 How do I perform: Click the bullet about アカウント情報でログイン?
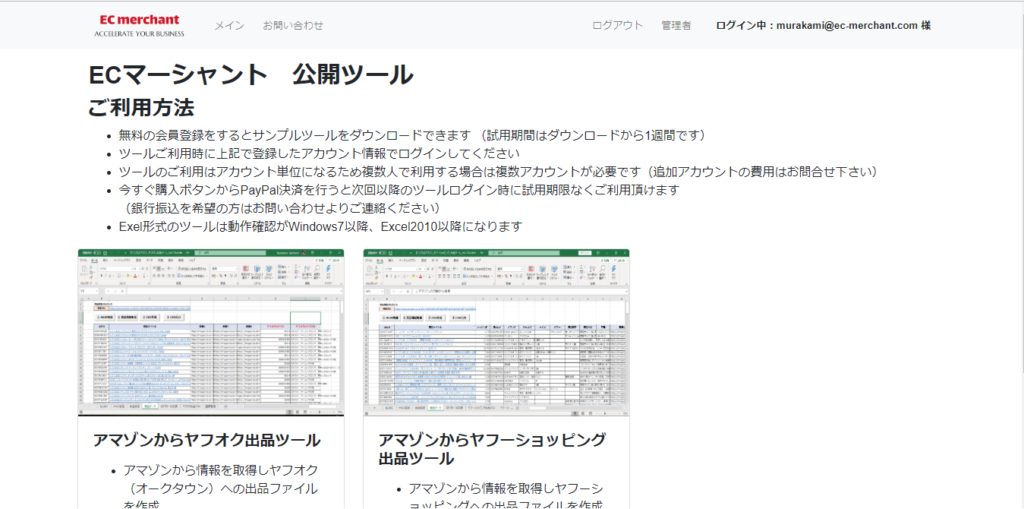click(x=319, y=154)
